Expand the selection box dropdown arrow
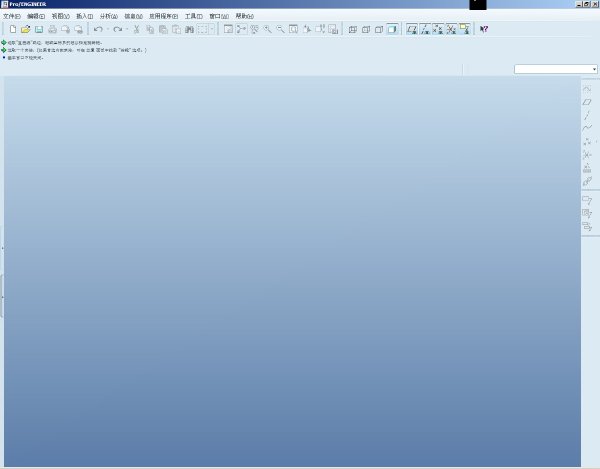Screen dimensions: 600x469 tap(212, 29)
